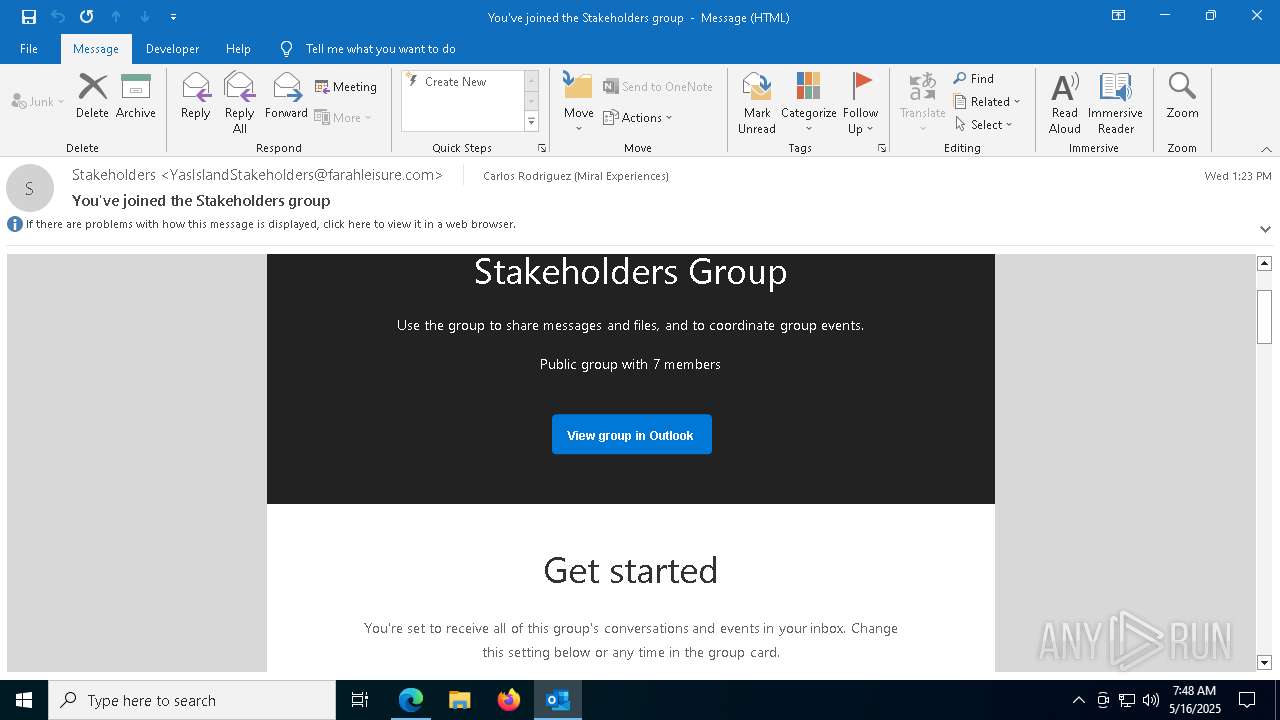The width and height of the screenshot is (1280, 720).
Task: Click Tell me what you want to do
Action: [380, 48]
